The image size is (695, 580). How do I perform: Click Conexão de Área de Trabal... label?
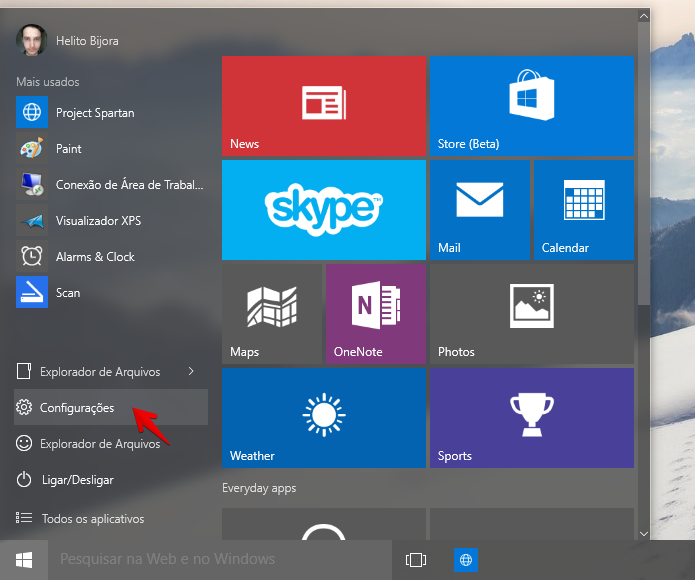[129, 185]
